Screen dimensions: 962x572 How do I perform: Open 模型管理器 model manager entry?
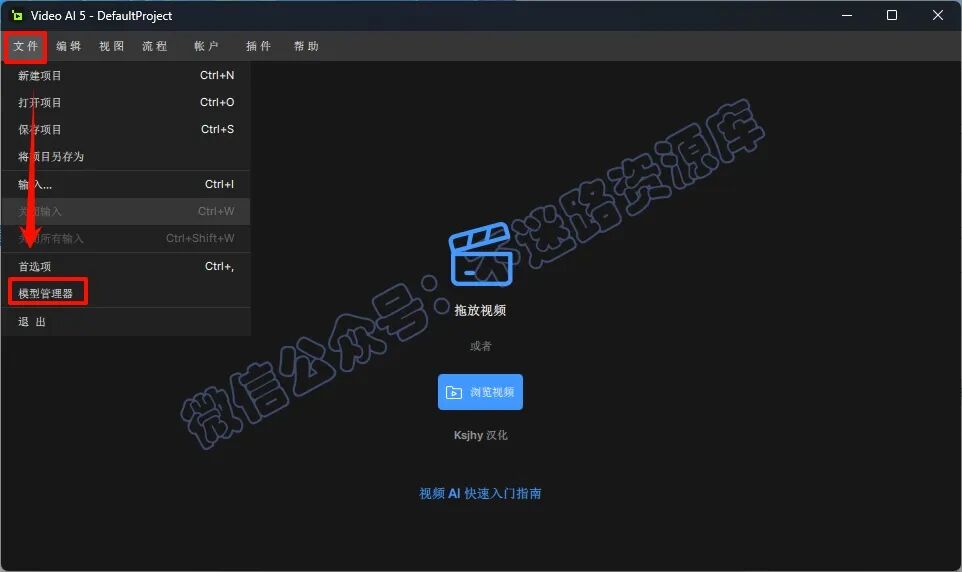click(x=126, y=293)
